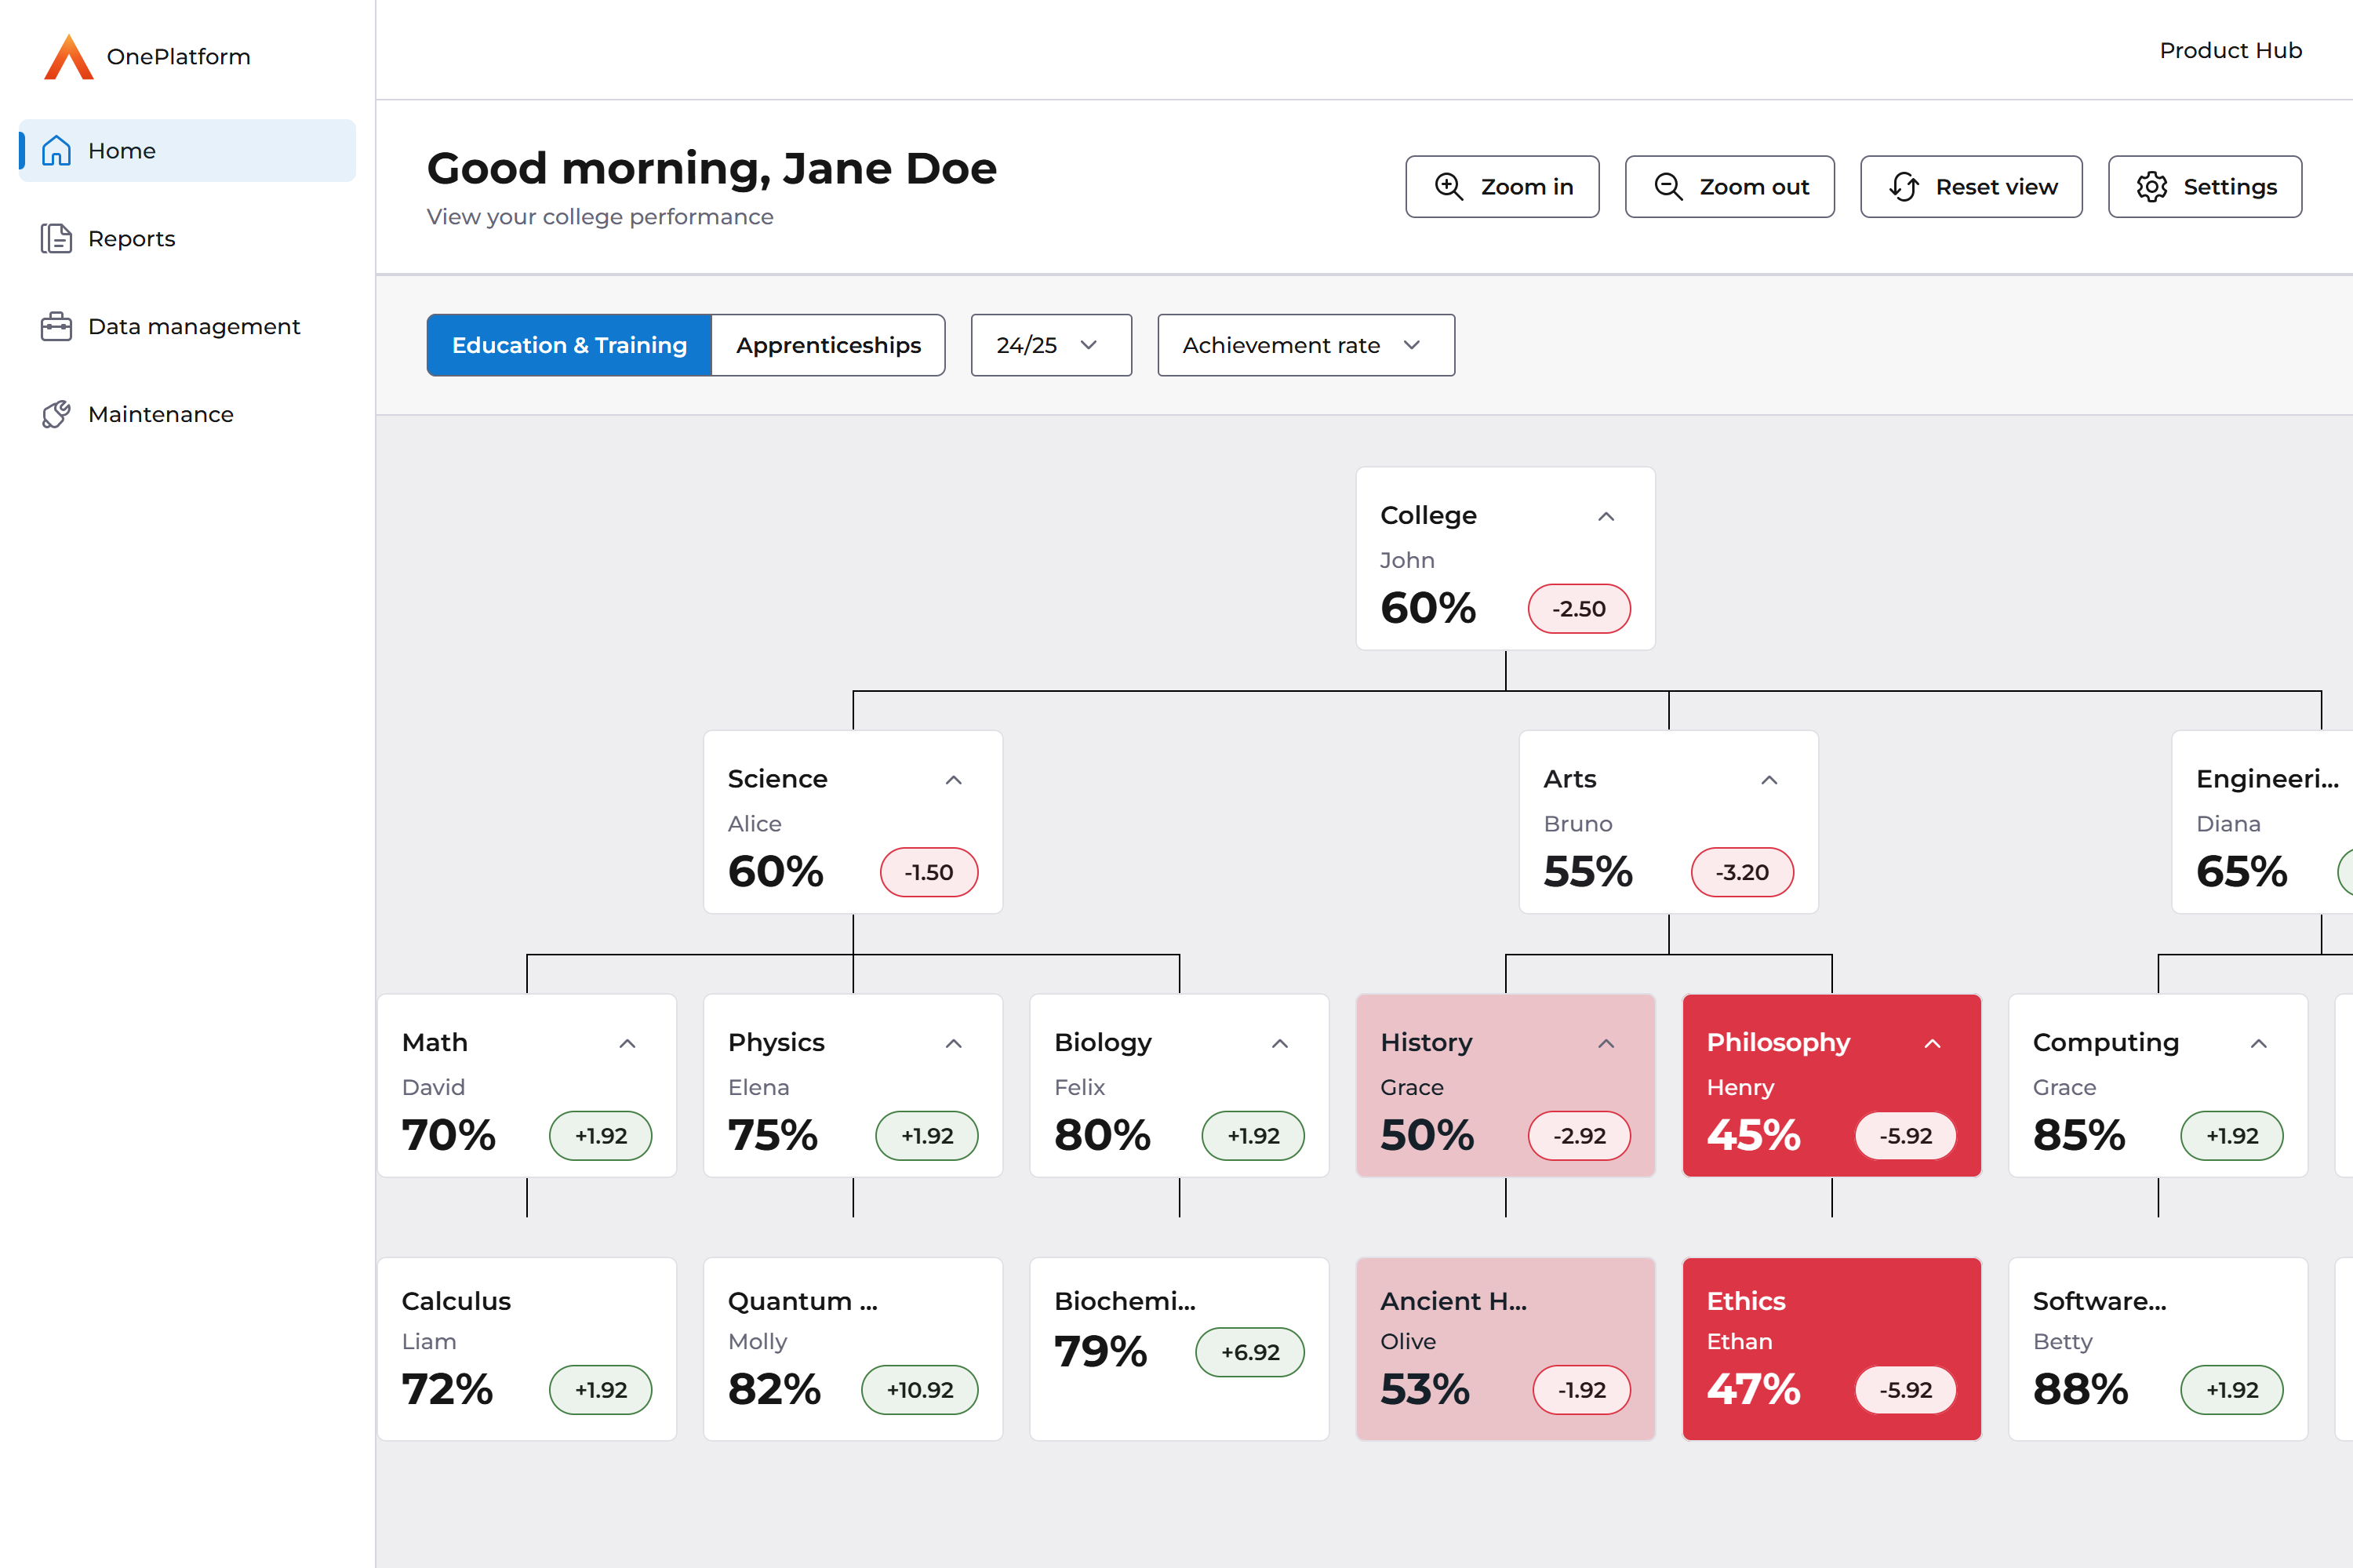This screenshot has height=1568, width=2353.
Task: Collapse the Philosophy card chevron
Action: (x=1932, y=1043)
